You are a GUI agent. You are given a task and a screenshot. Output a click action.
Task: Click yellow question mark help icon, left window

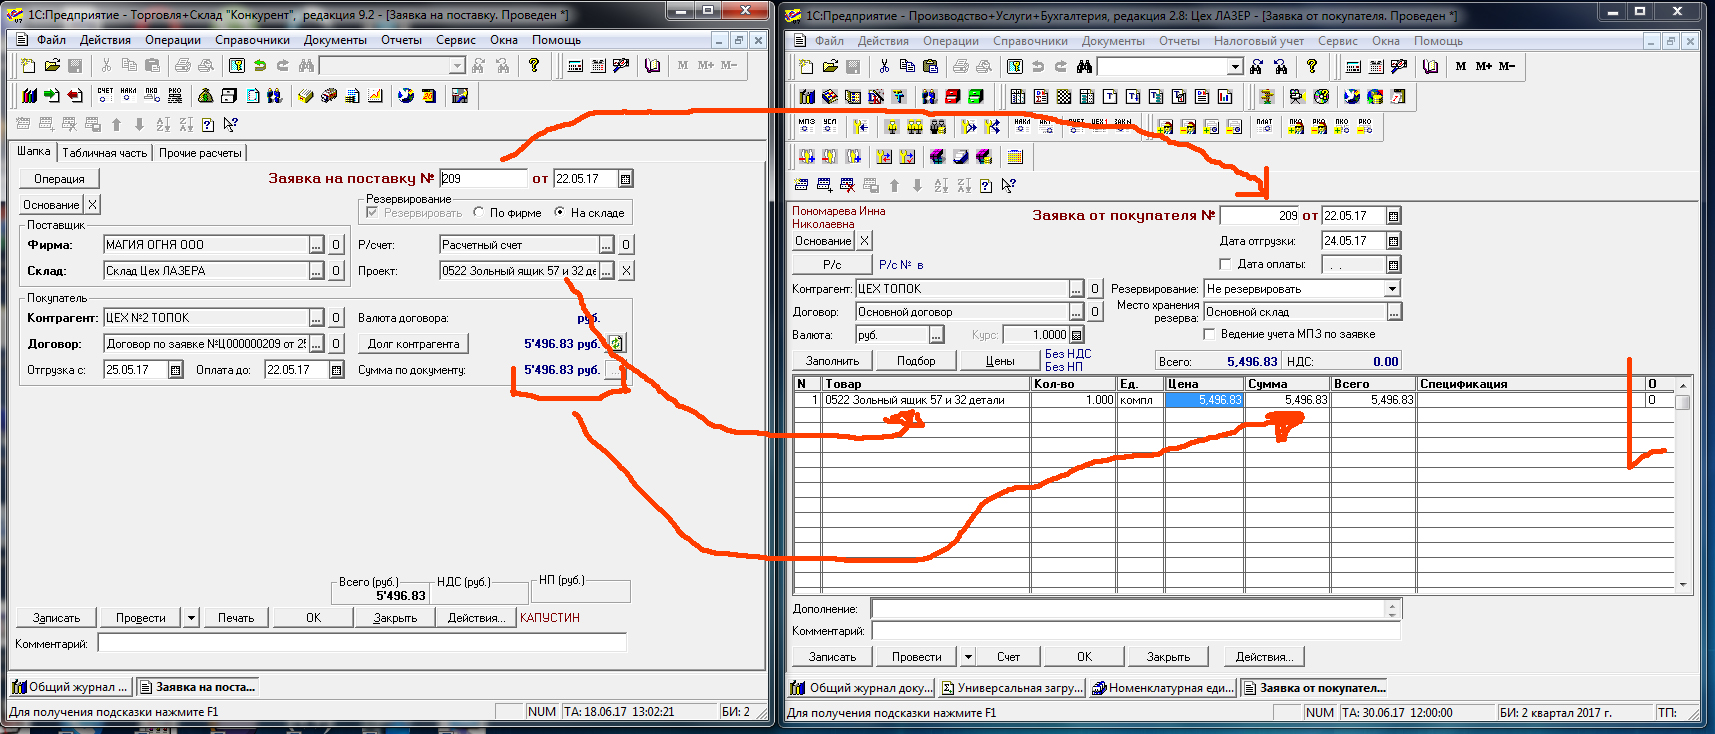tap(534, 66)
